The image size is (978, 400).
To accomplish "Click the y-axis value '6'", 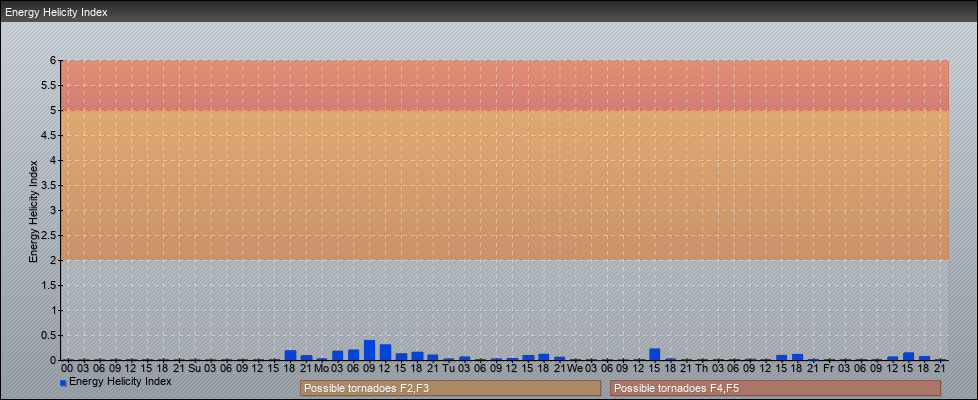I will [53, 61].
